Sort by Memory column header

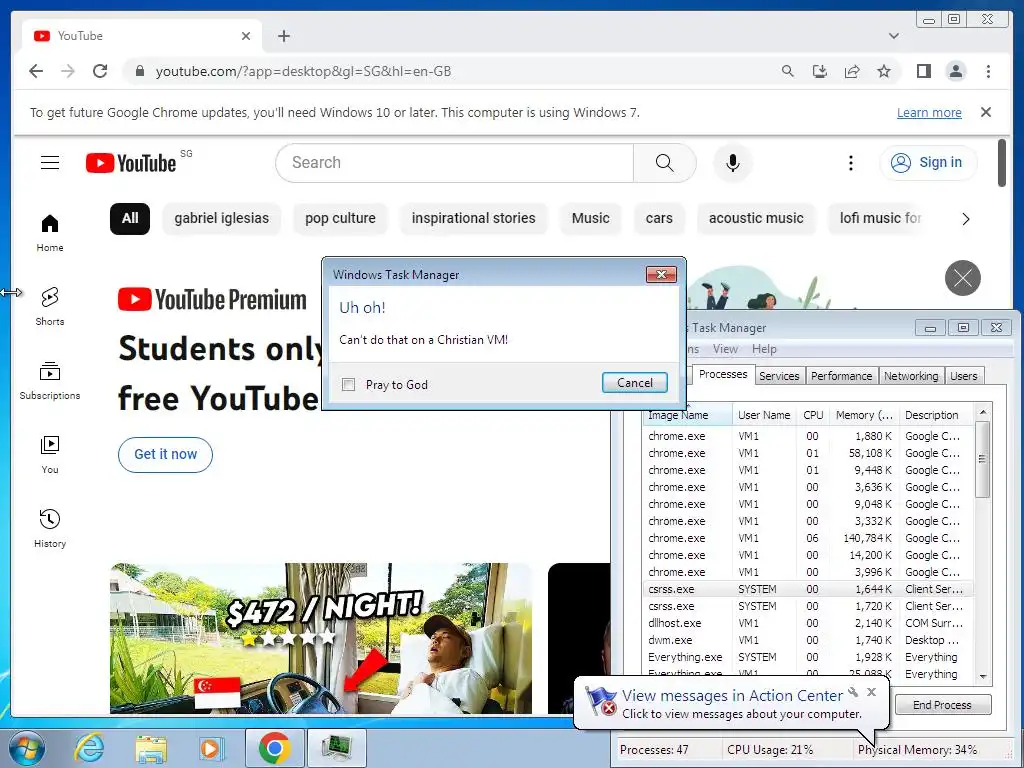(x=863, y=415)
